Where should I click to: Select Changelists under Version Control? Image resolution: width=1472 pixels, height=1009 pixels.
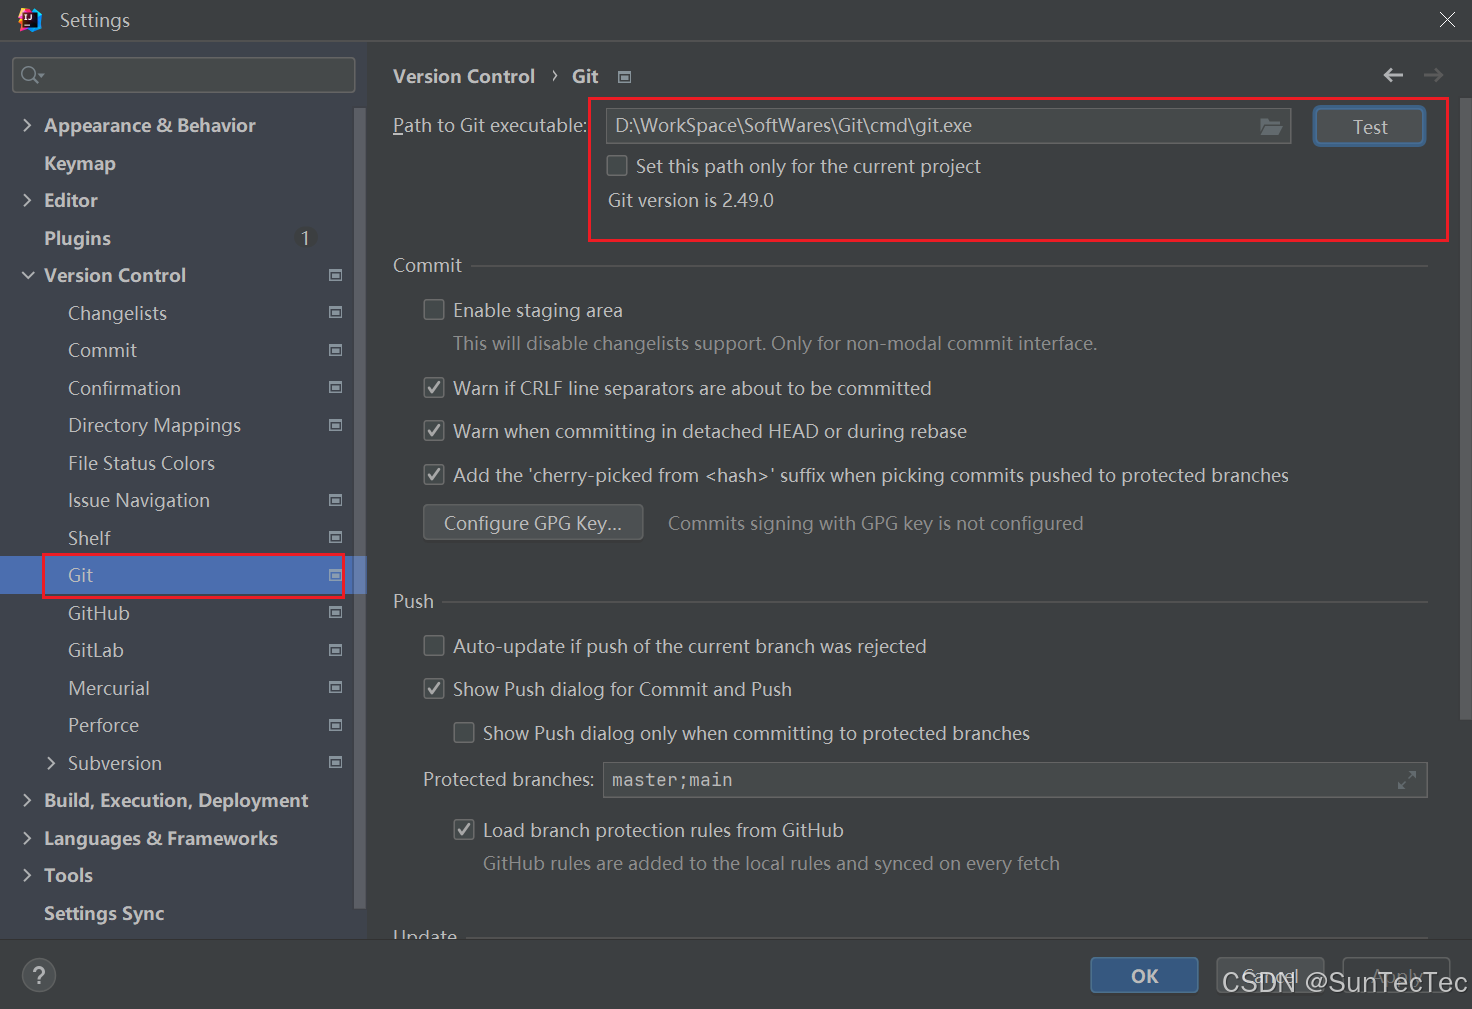click(x=117, y=313)
